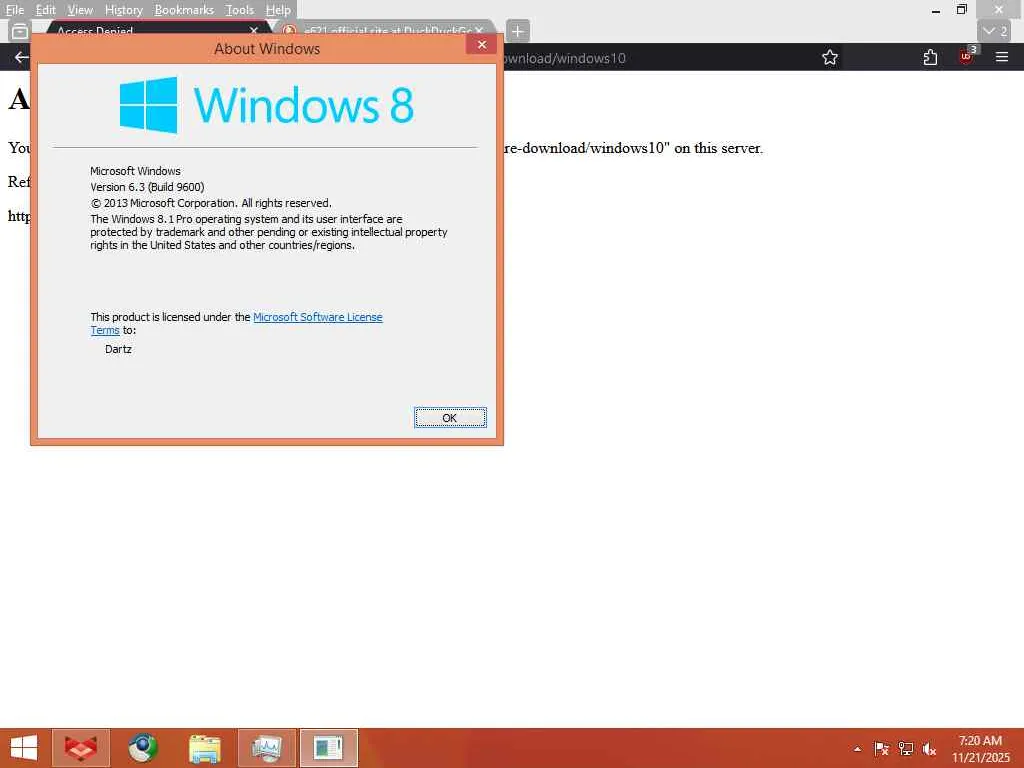
Task: Open the History menu in the browser
Action: click(x=123, y=10)
